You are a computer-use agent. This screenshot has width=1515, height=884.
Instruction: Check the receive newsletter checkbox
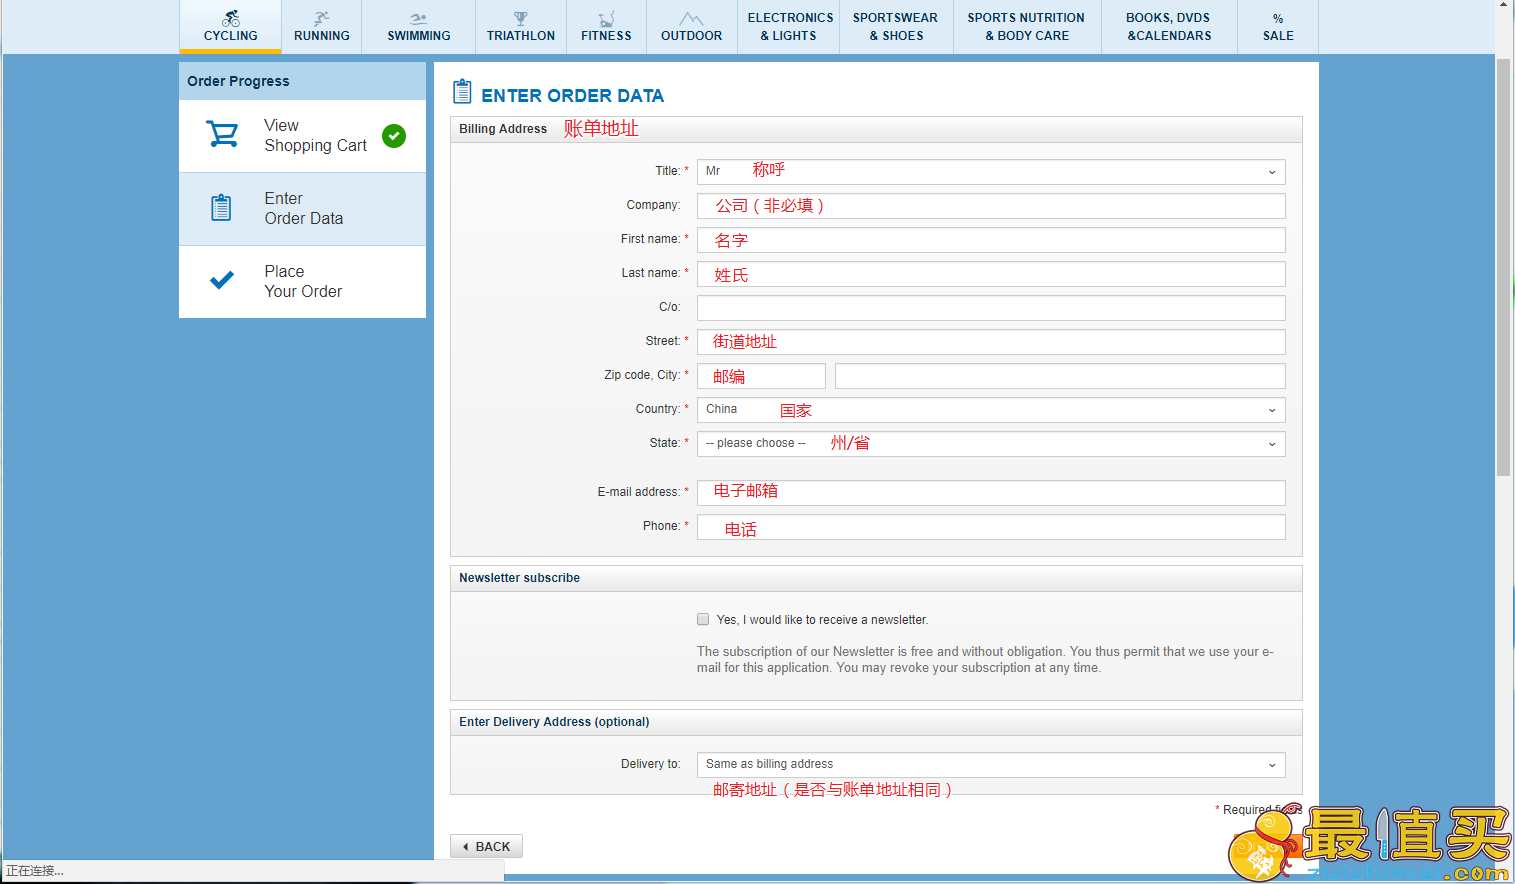[x=703, y=619]
